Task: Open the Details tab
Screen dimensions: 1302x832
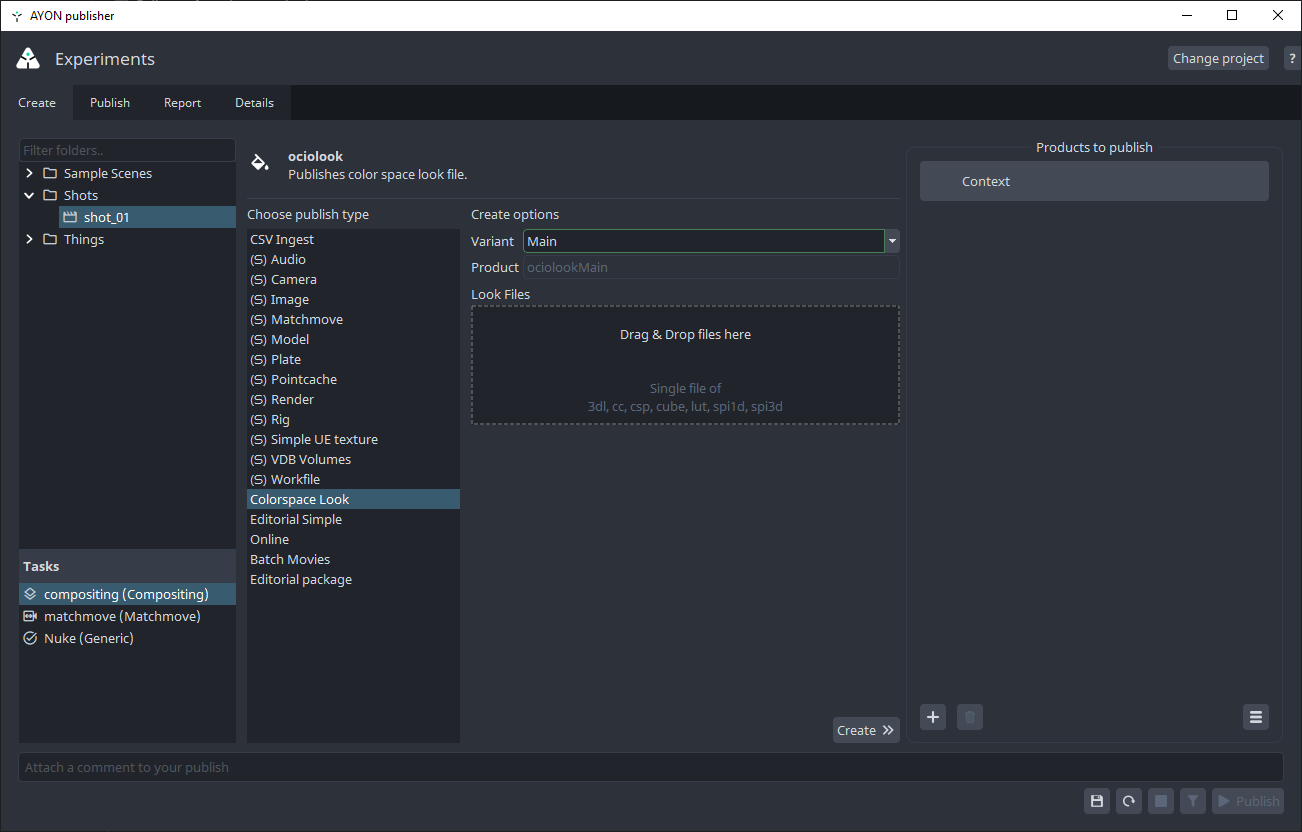Action: tap(254, 103)
